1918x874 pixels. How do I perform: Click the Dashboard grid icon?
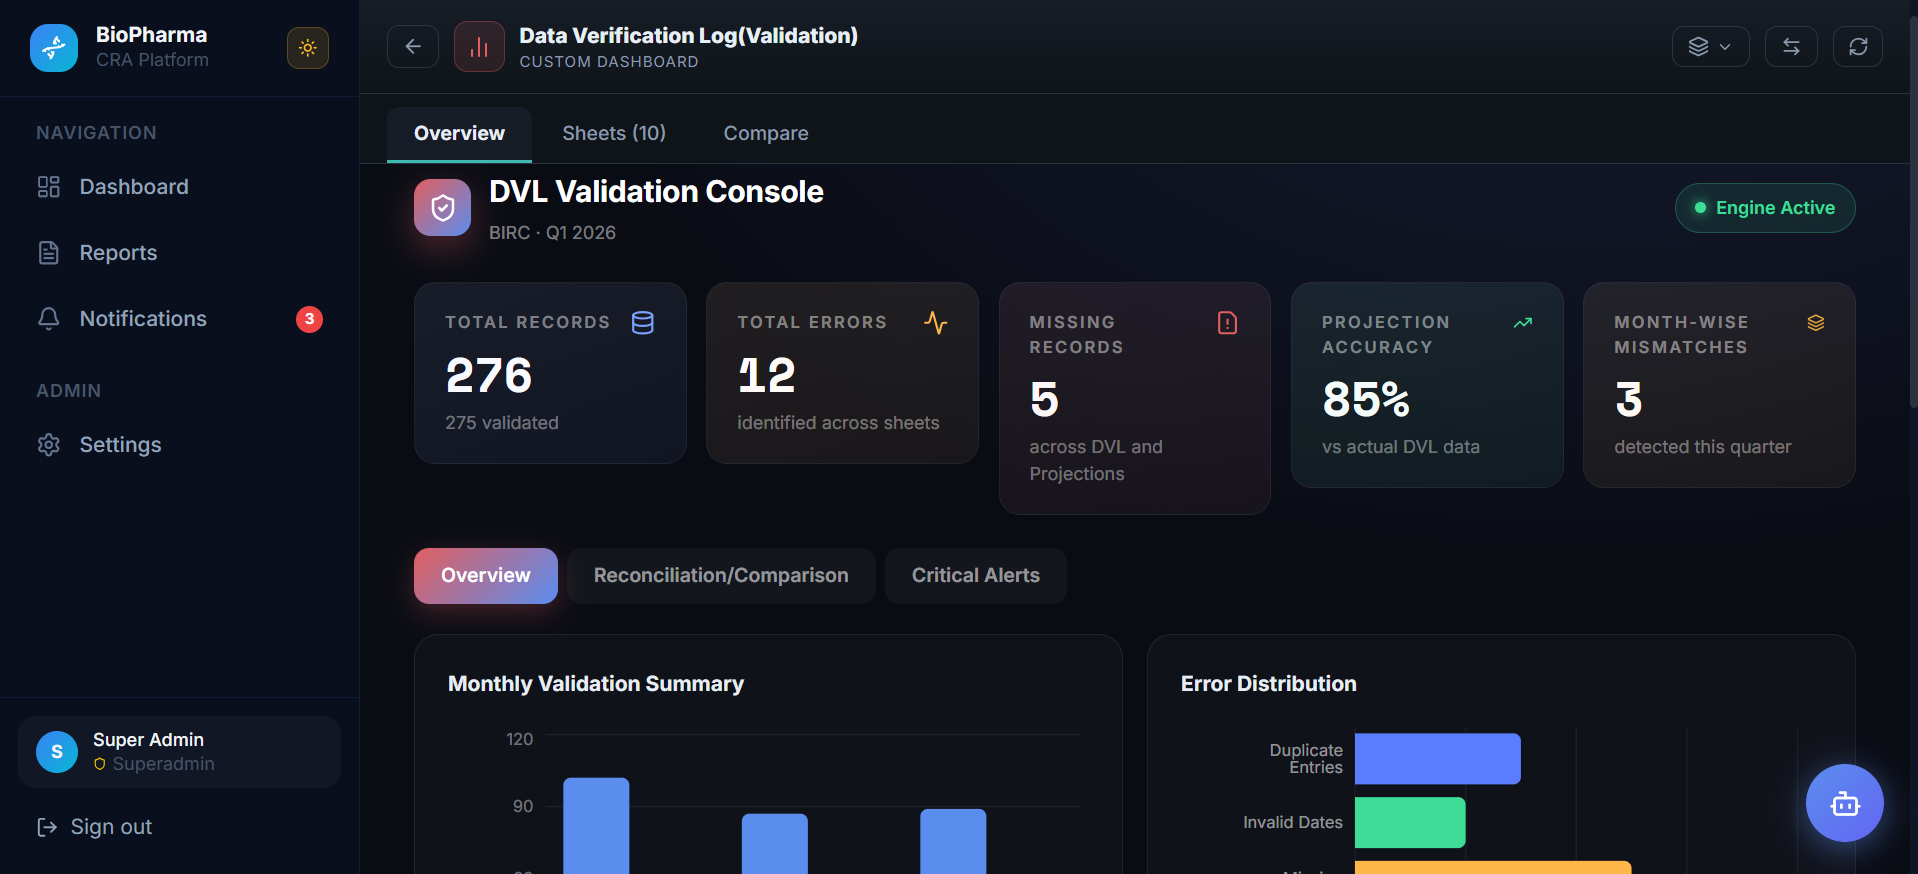(49, 187)
